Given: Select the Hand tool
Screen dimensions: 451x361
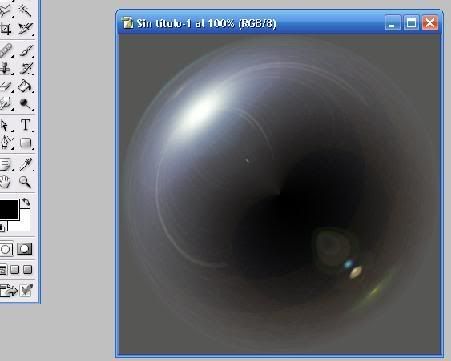Looking at the screenshot, I should pyautogui.click(x=6, y=182).
